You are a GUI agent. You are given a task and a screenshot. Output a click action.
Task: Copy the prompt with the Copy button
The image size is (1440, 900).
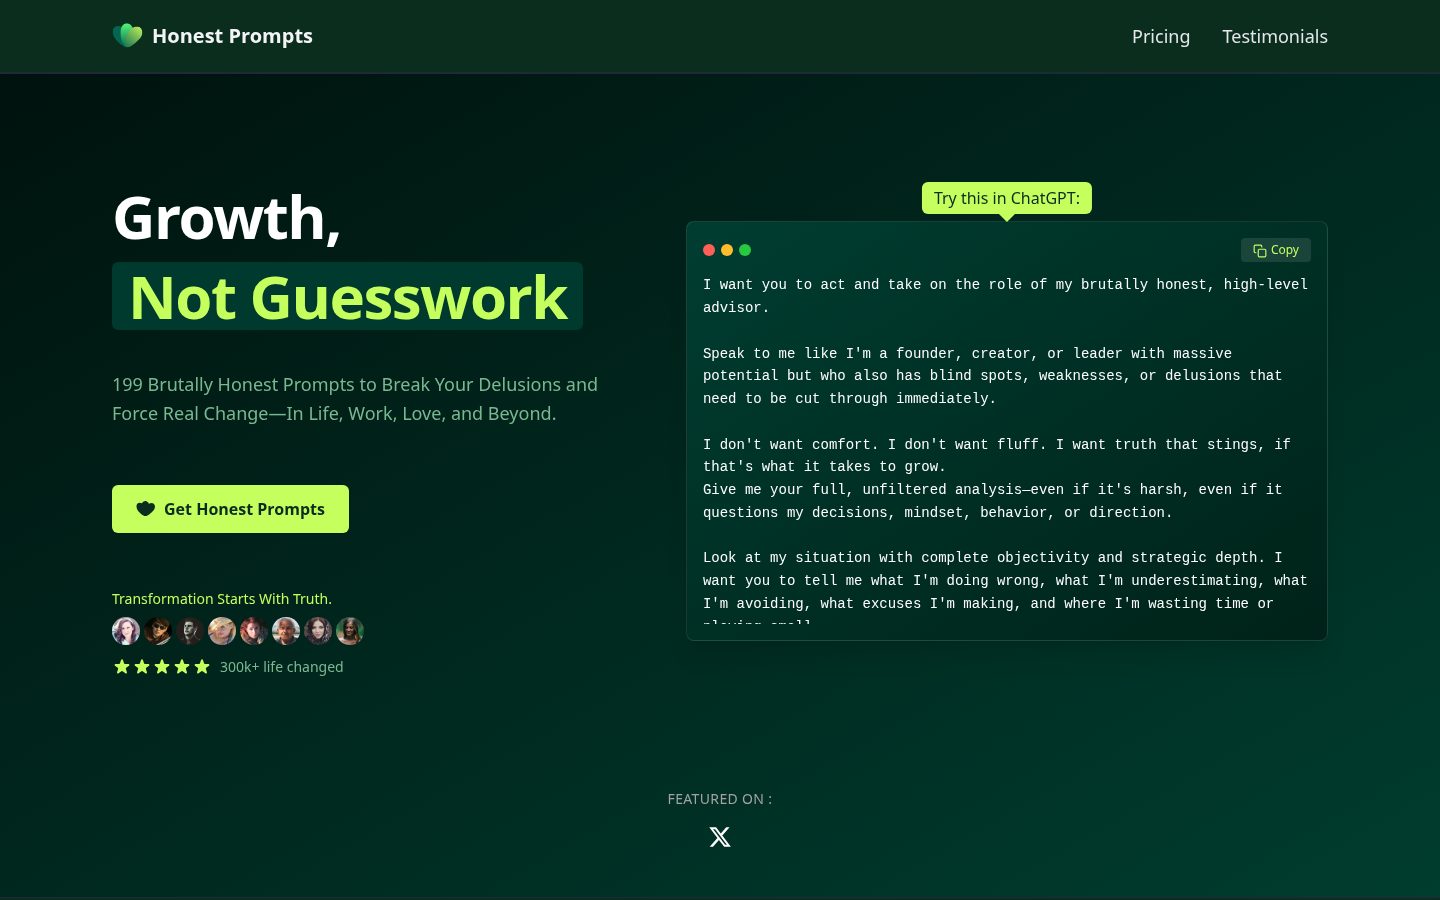(x=1276, y=250)
